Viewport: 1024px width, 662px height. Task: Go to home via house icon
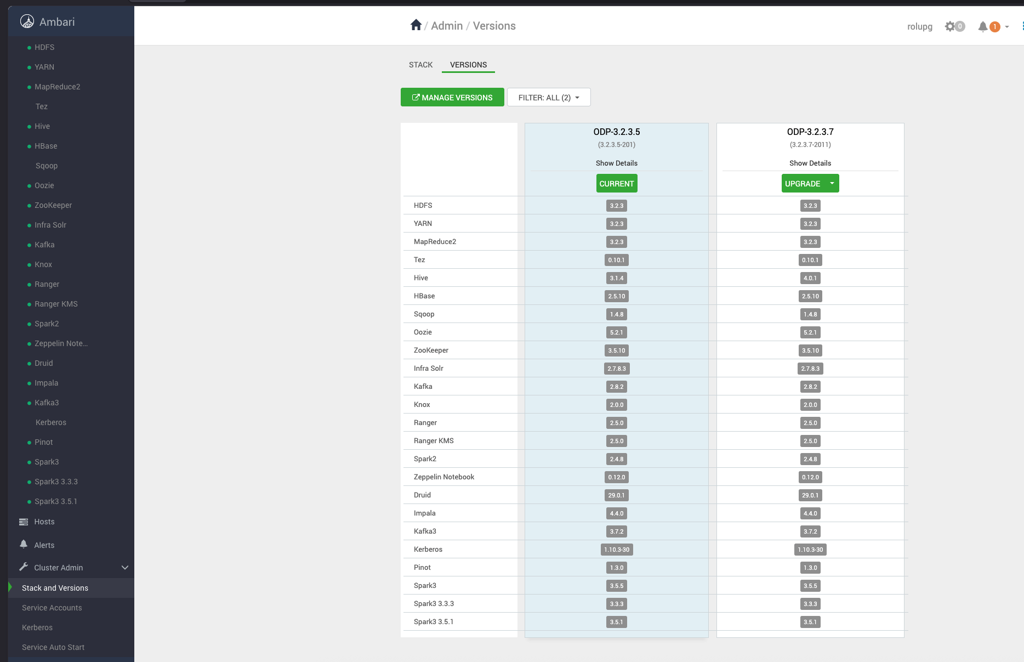[x=416, y=25]
